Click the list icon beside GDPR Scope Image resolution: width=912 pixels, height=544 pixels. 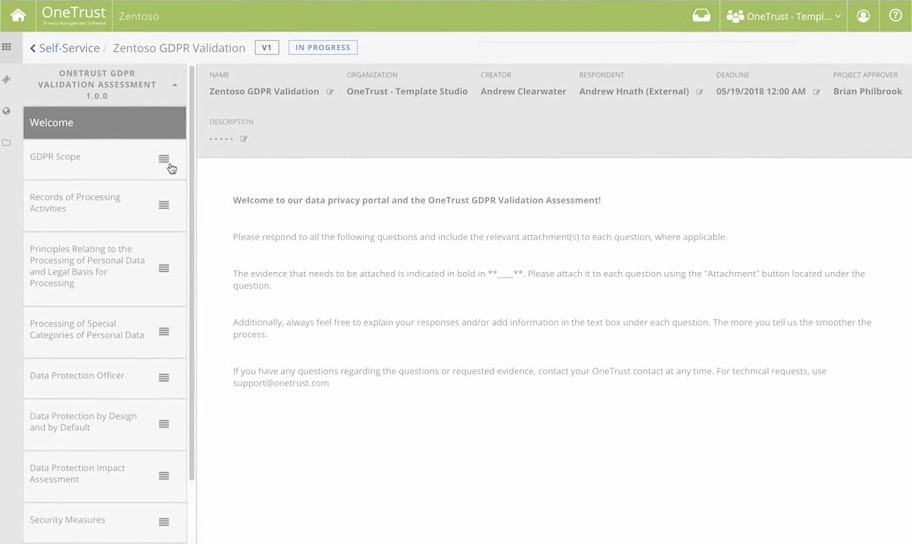coord(164,158)
